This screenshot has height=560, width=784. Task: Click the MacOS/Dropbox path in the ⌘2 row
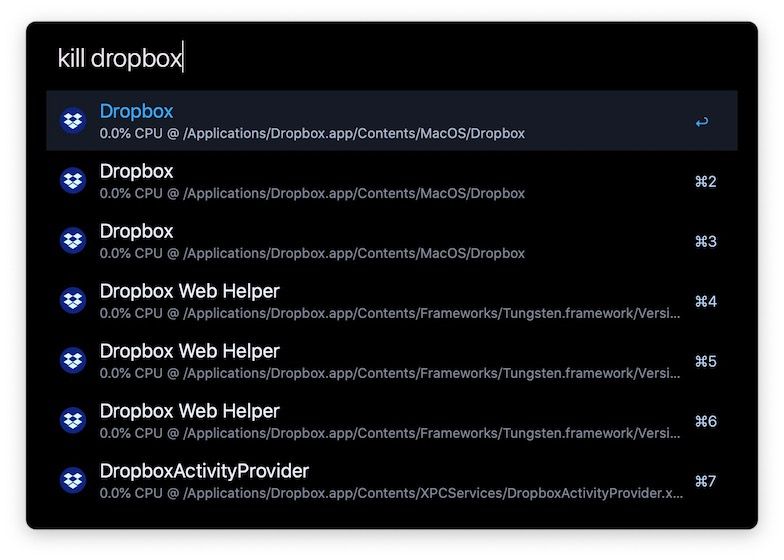(x=354, y=194)
